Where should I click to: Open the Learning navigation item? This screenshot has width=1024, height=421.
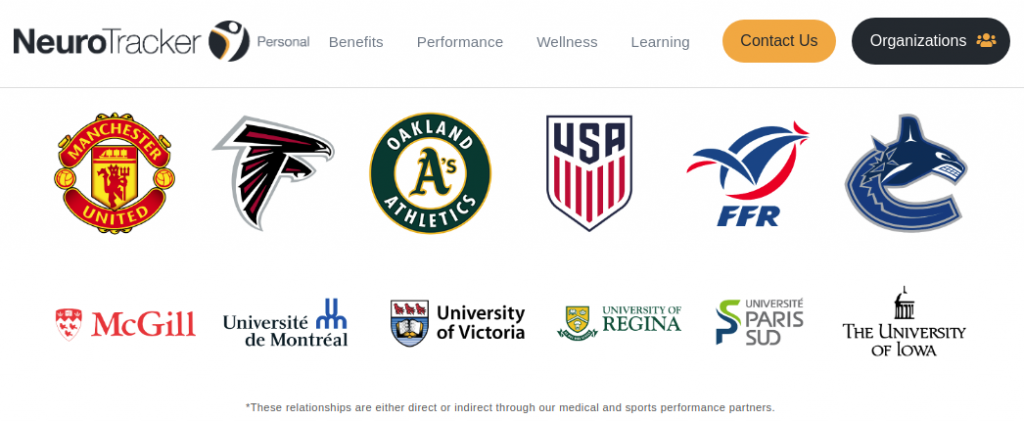pos(660,42)
